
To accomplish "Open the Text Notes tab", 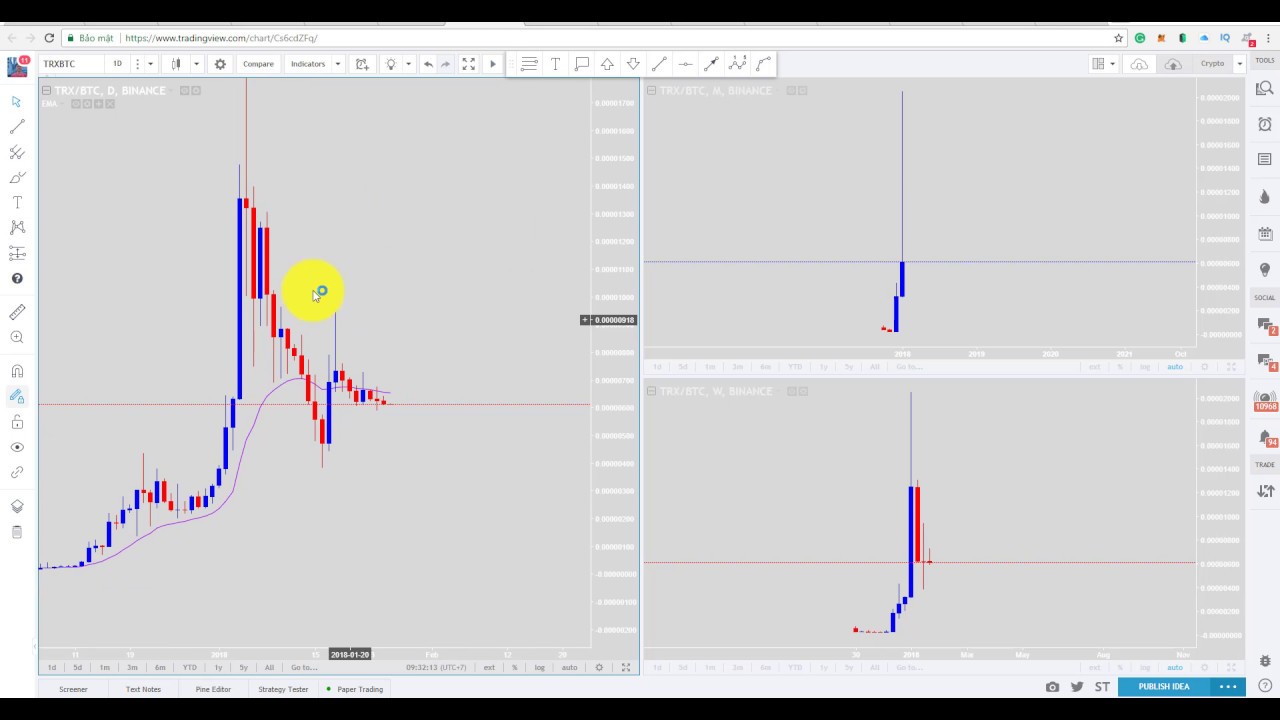I will pyautogui.click(x=143, y=689).
